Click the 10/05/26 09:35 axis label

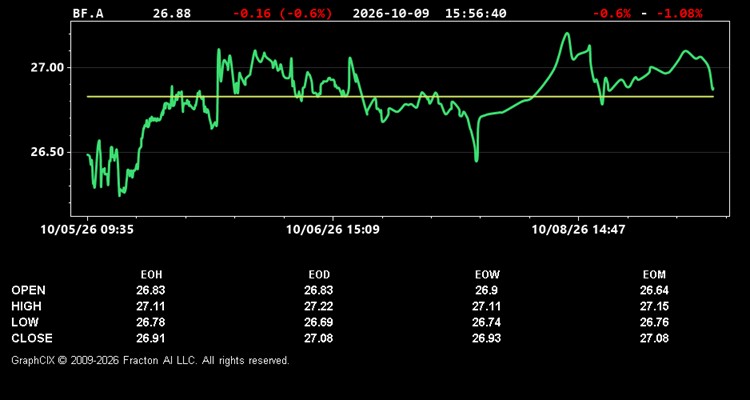pyautogui.click(x=87, y=229)
